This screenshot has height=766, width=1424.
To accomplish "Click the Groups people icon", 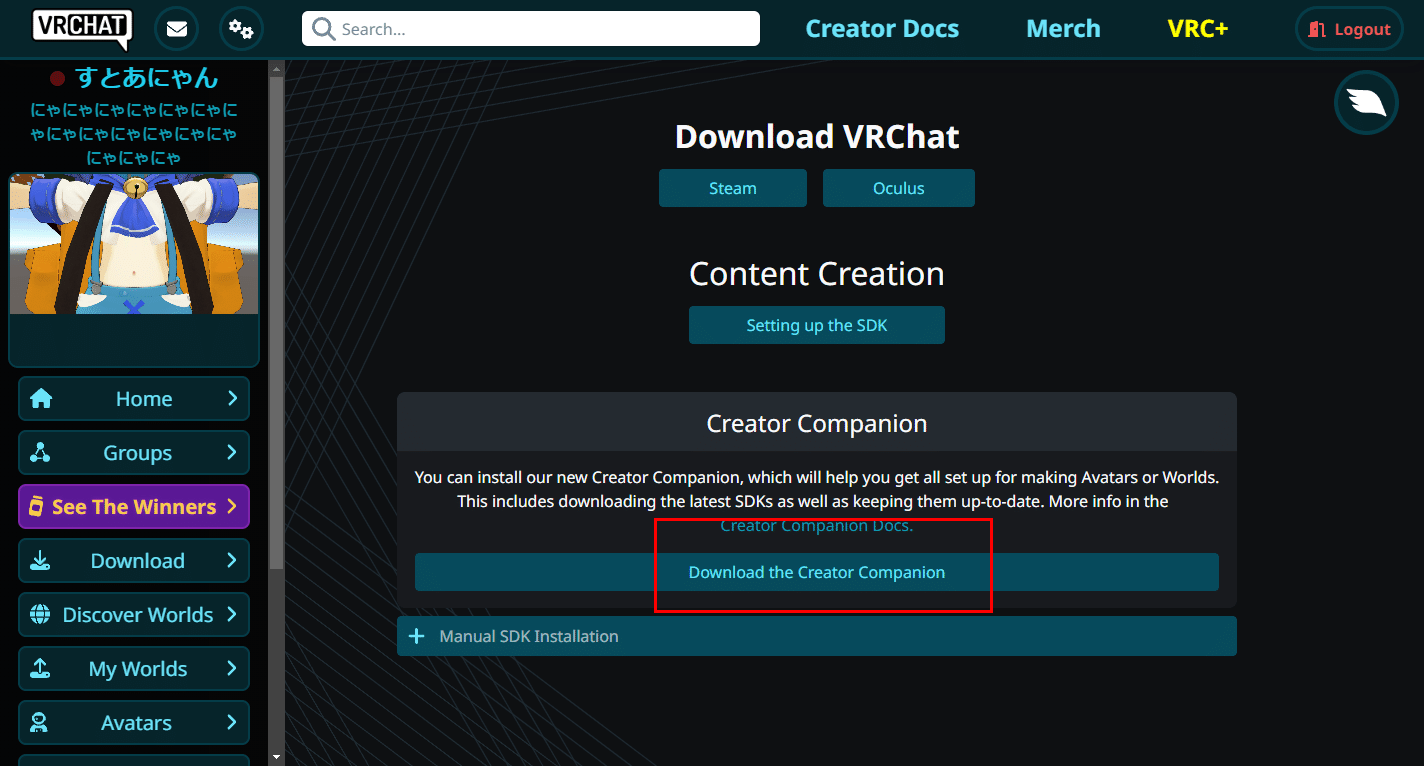I will (41, 452).
